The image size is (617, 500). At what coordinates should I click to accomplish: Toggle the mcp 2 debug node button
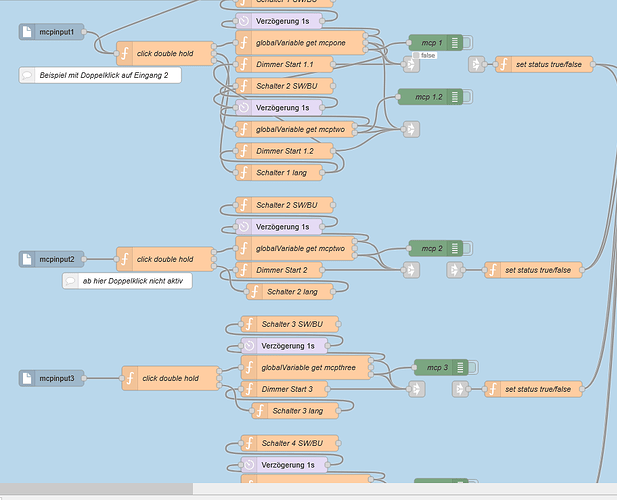(467, 249)
